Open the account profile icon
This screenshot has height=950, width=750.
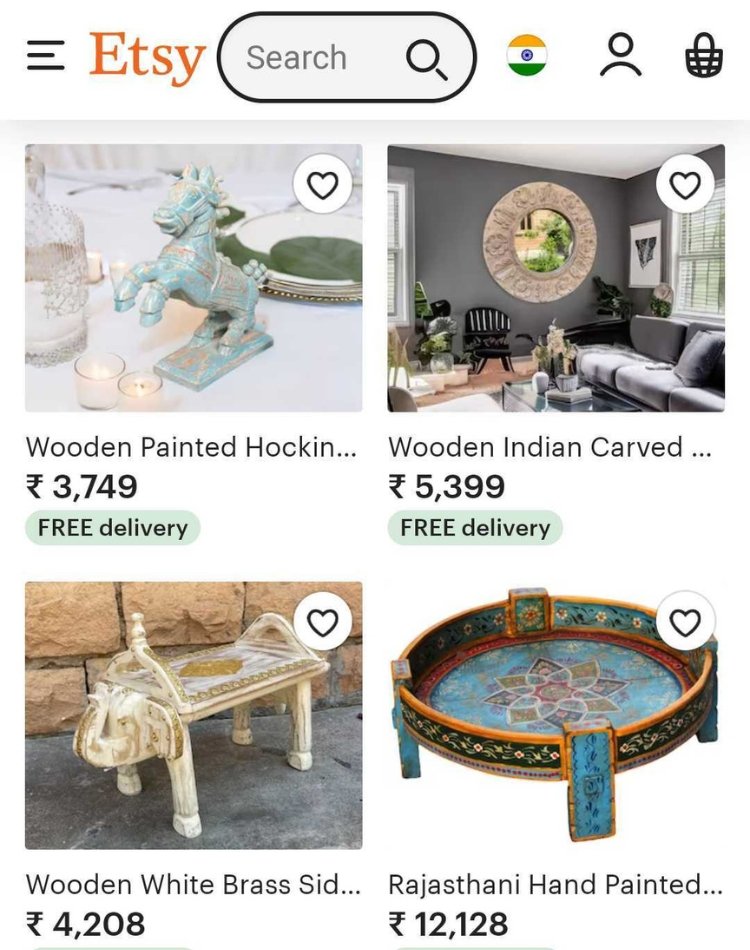(x=621, y=55)
